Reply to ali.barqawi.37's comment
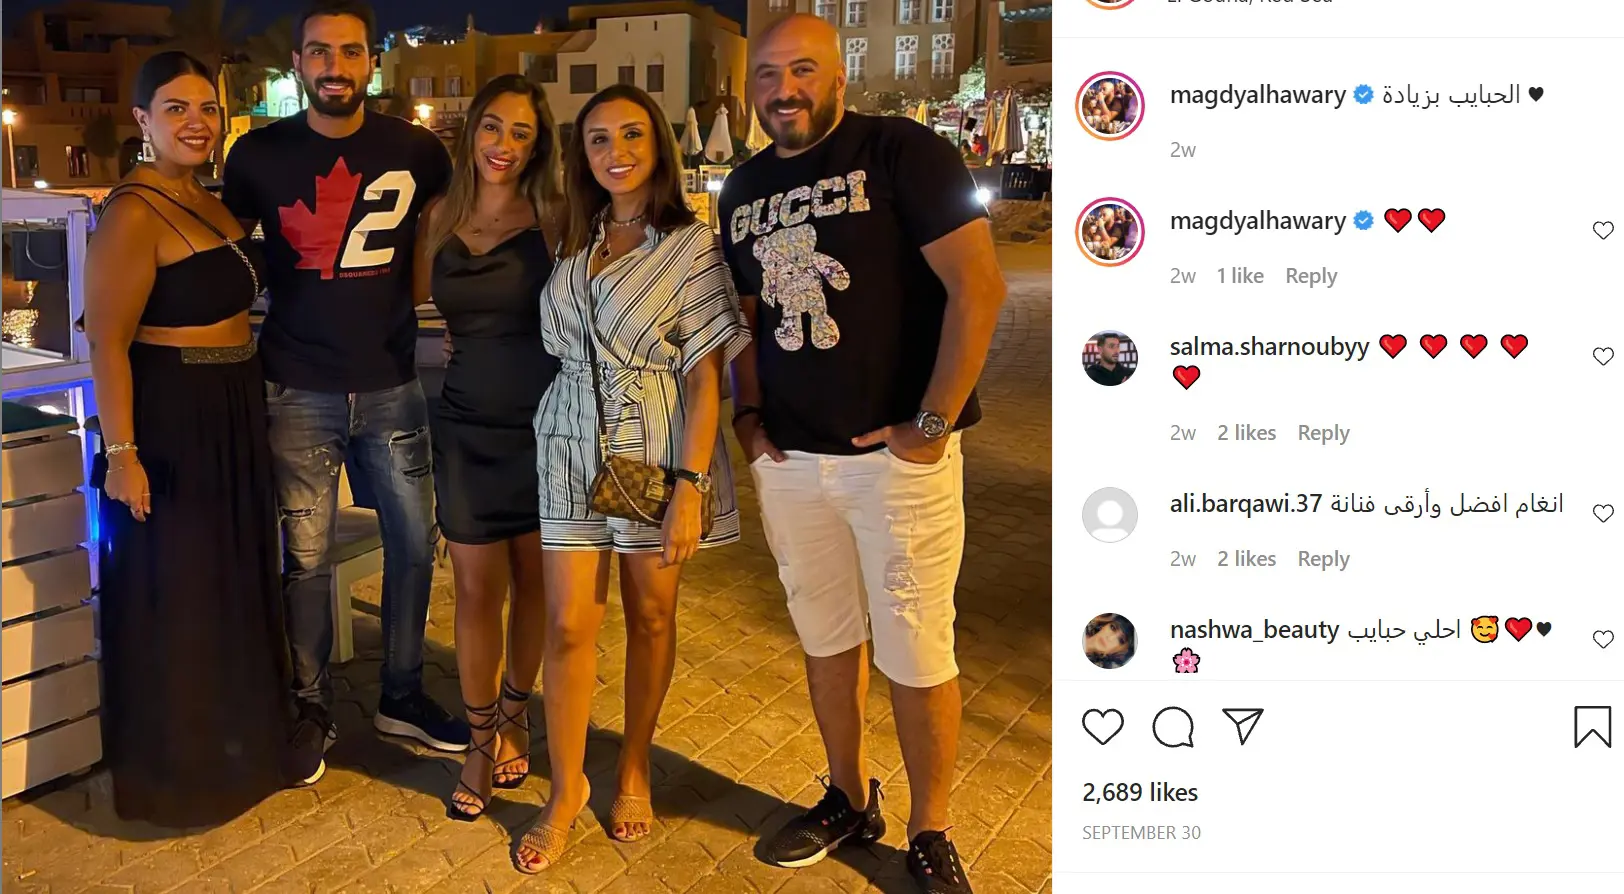The image size is (1624, 894). point(1323,559)
